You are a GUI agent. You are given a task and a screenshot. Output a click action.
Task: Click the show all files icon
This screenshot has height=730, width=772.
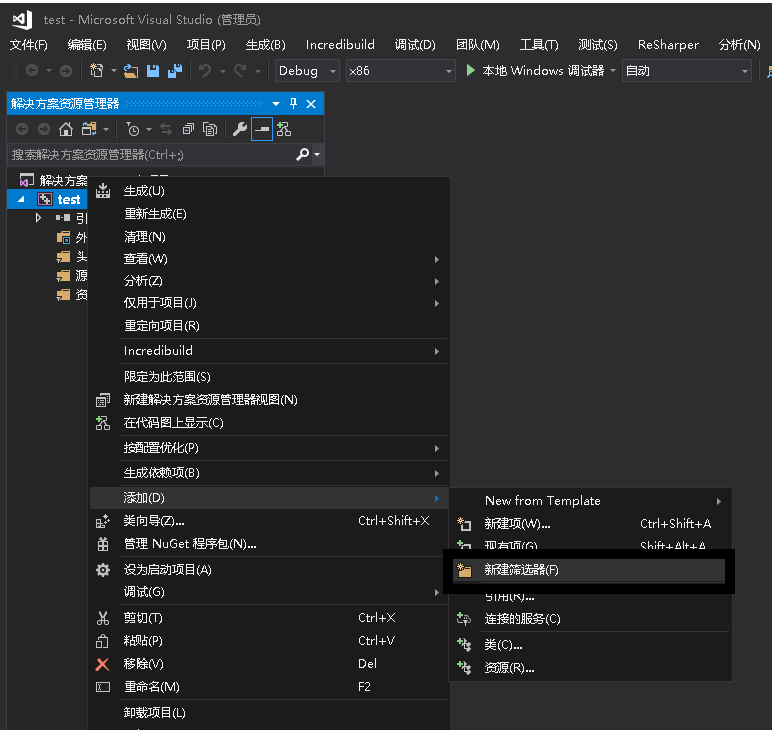click(210, 129)
